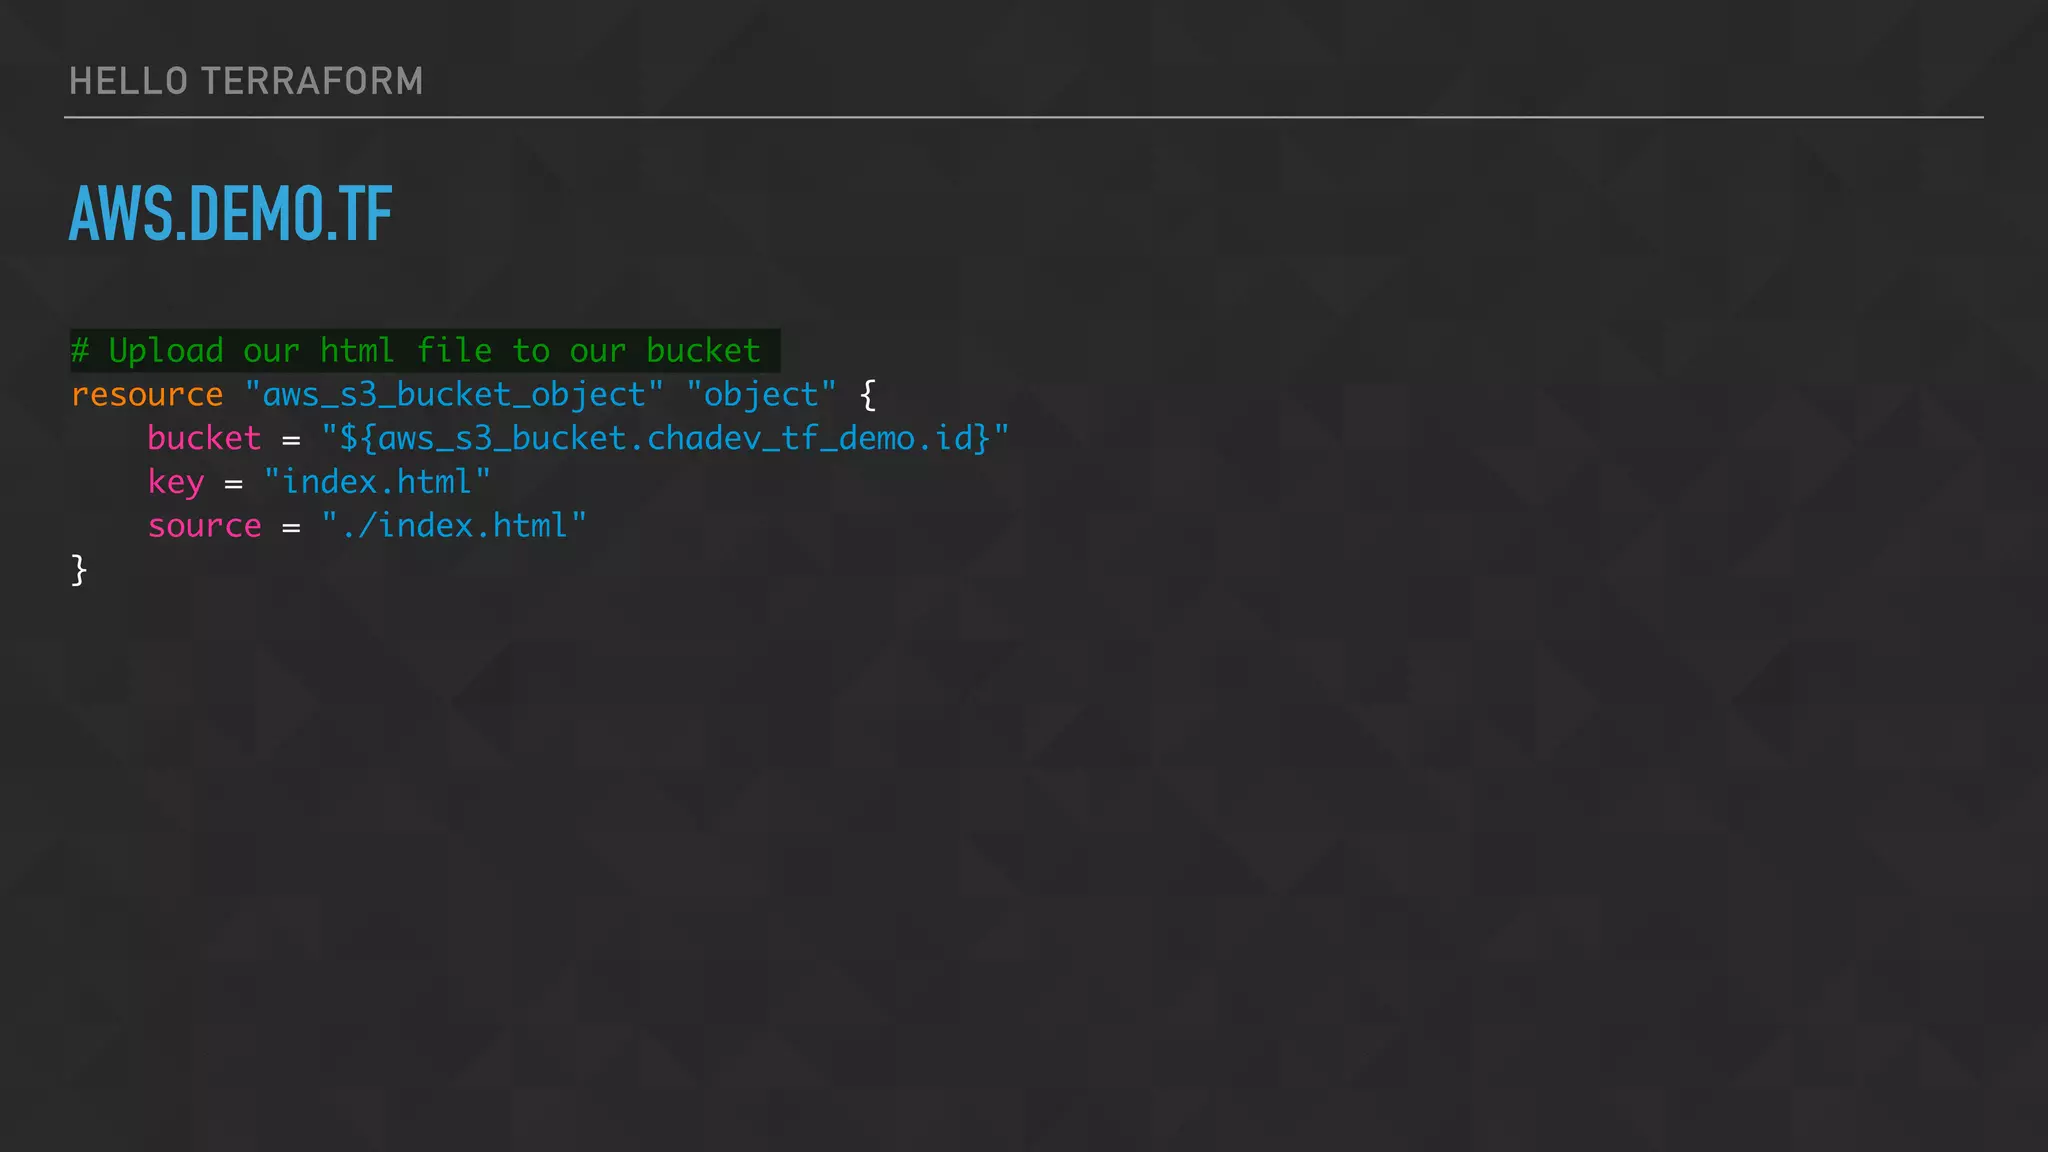Screen dimensions: 2048x1152
Task: Click the closing curly brace
Action: pyautogui.click(x=79, y=570)
